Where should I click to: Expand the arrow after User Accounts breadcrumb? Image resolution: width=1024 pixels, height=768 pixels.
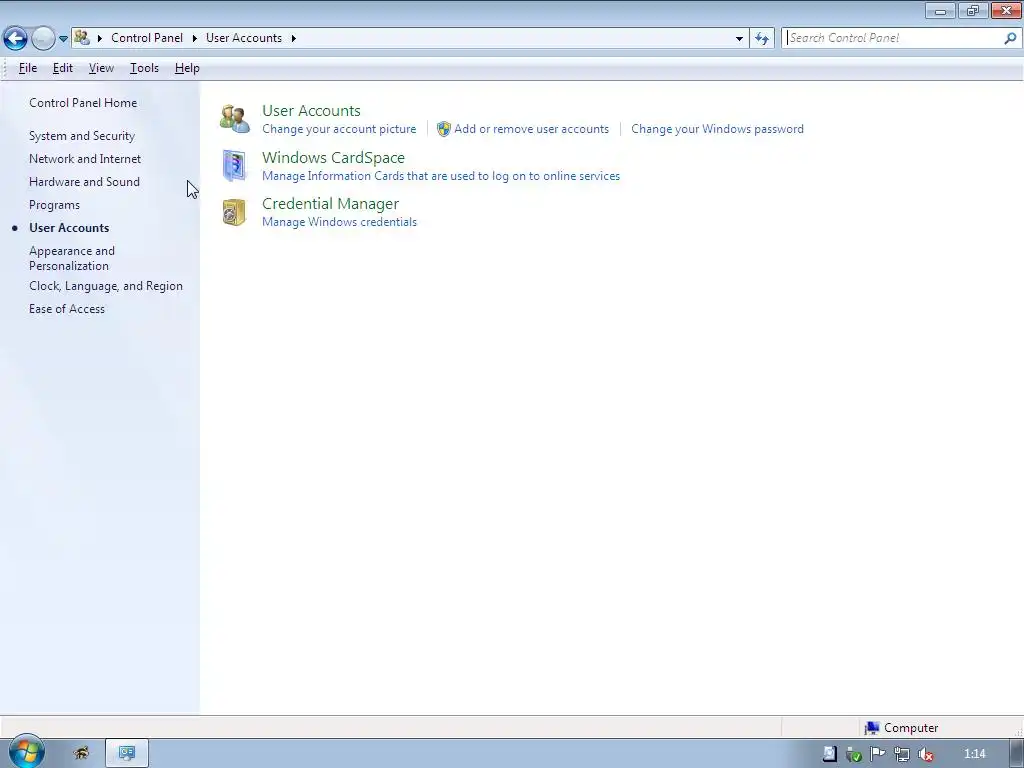(294, 39)
